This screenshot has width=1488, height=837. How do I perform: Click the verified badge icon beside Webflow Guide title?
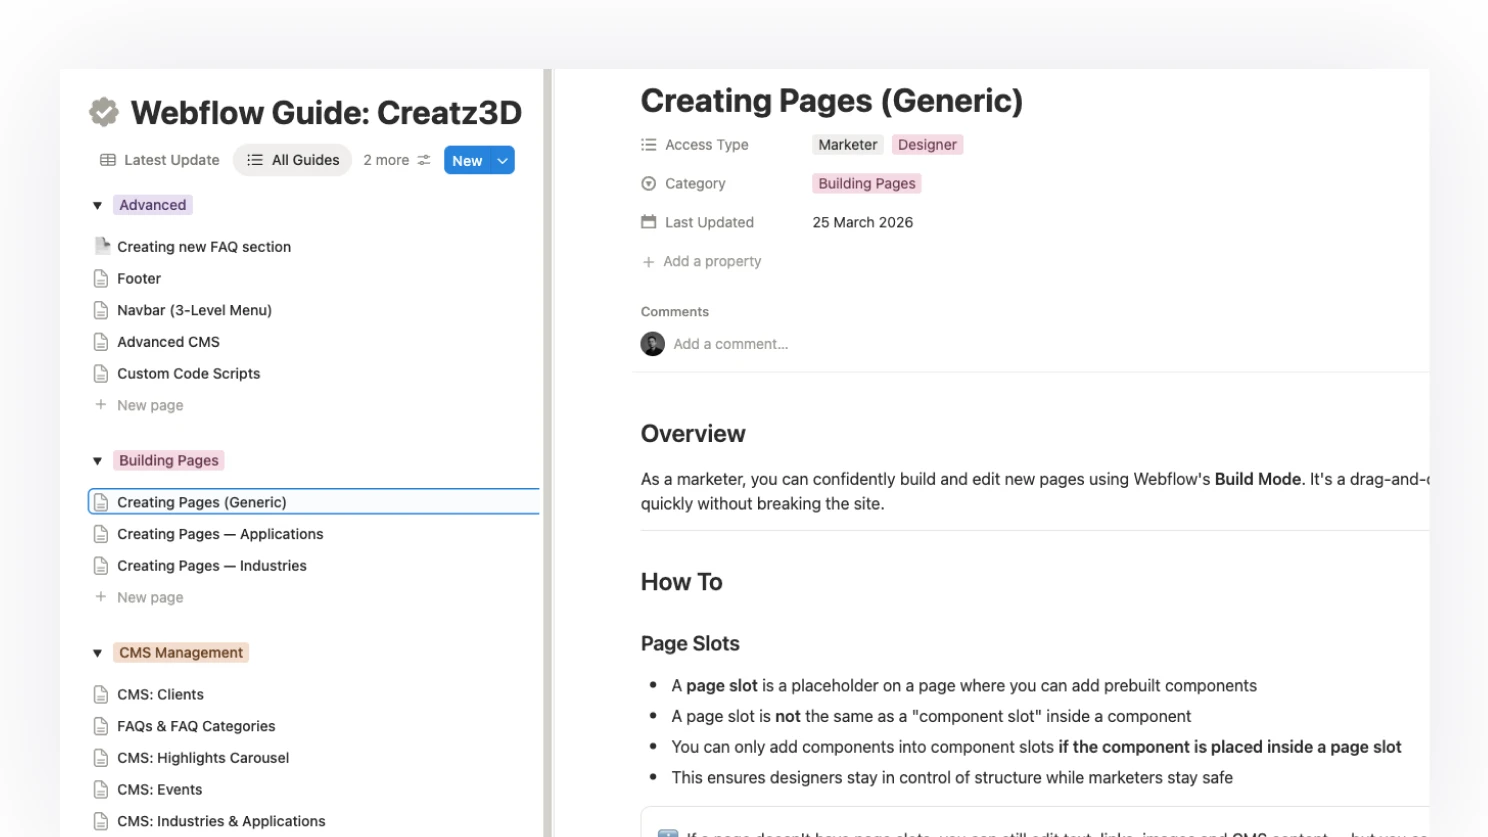click(104, 112)
